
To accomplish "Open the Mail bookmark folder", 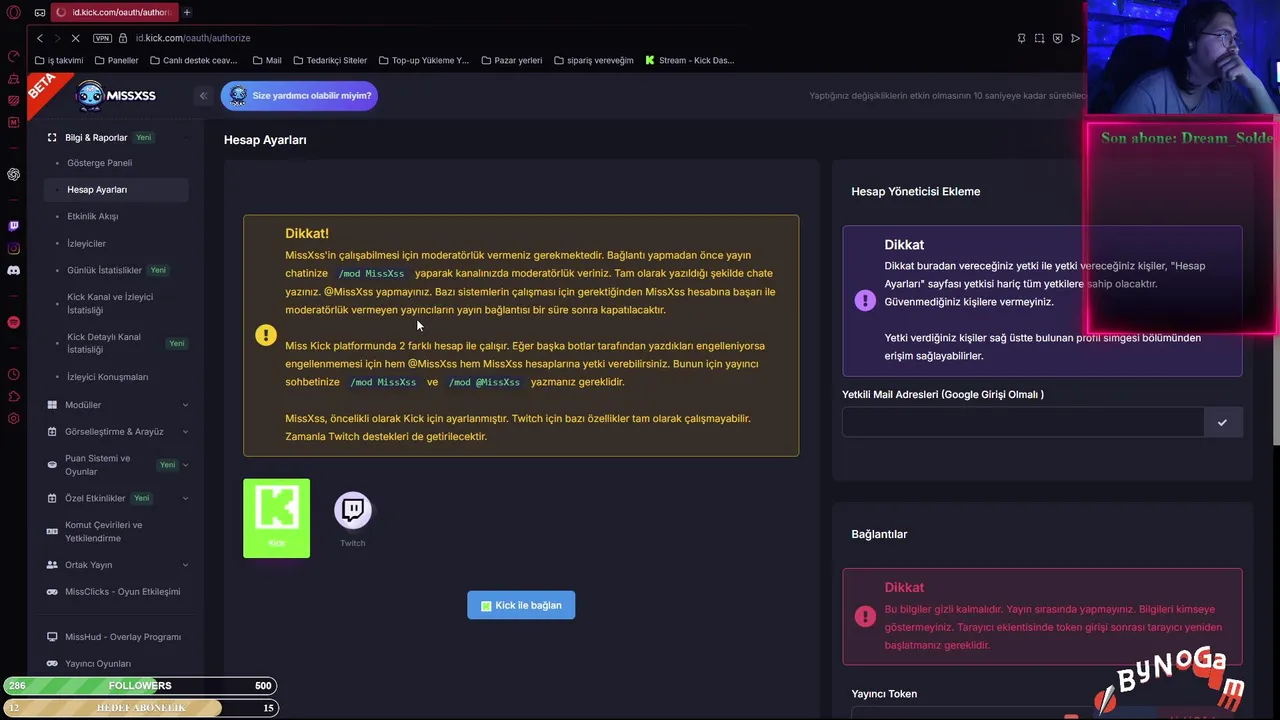I will coord(266,60).
